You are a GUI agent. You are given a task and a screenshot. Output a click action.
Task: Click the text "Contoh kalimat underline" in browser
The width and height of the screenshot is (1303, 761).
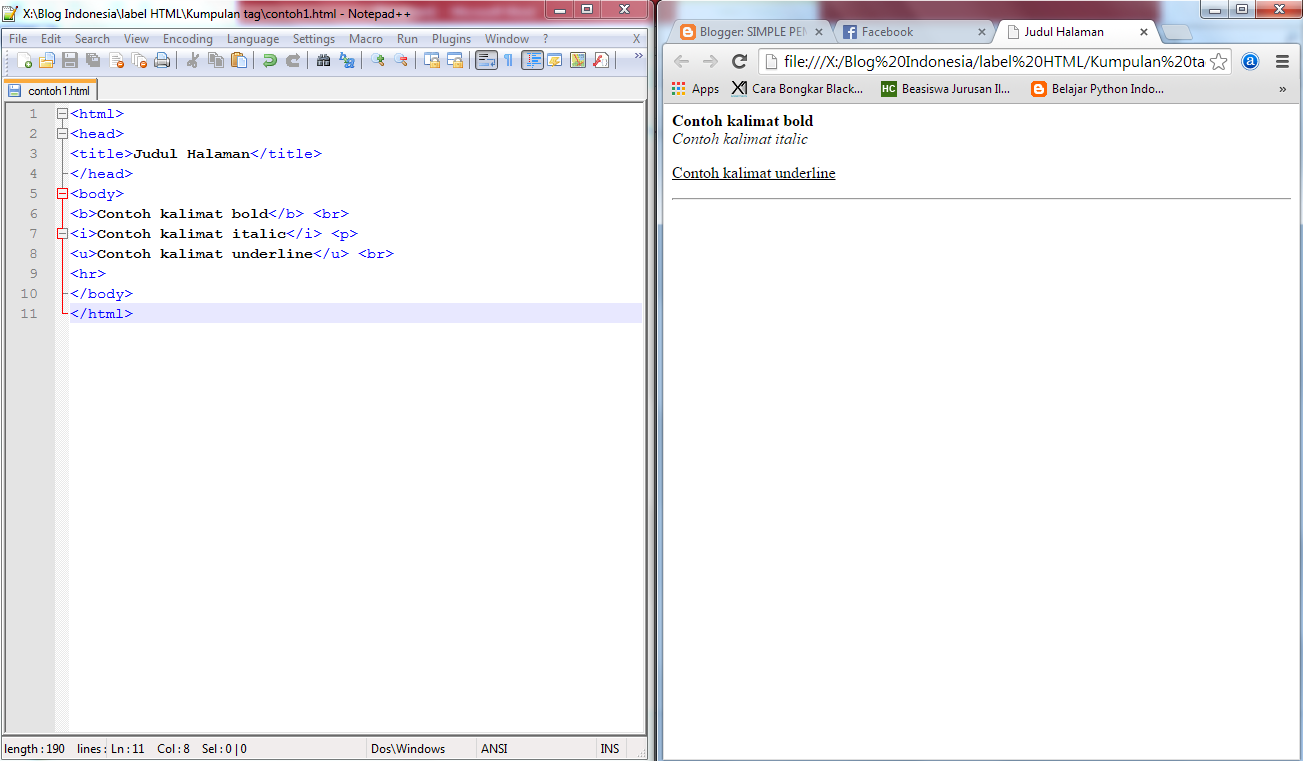coord(754,173)
